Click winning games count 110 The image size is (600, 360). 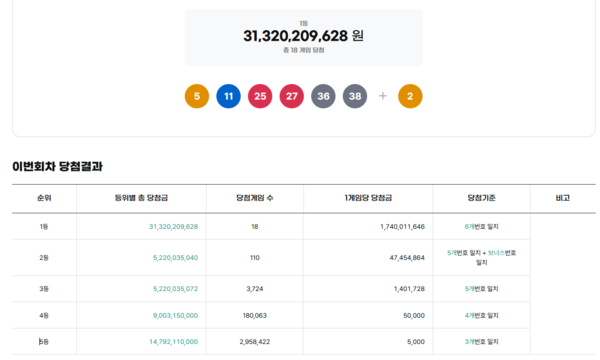coord(255,257)
